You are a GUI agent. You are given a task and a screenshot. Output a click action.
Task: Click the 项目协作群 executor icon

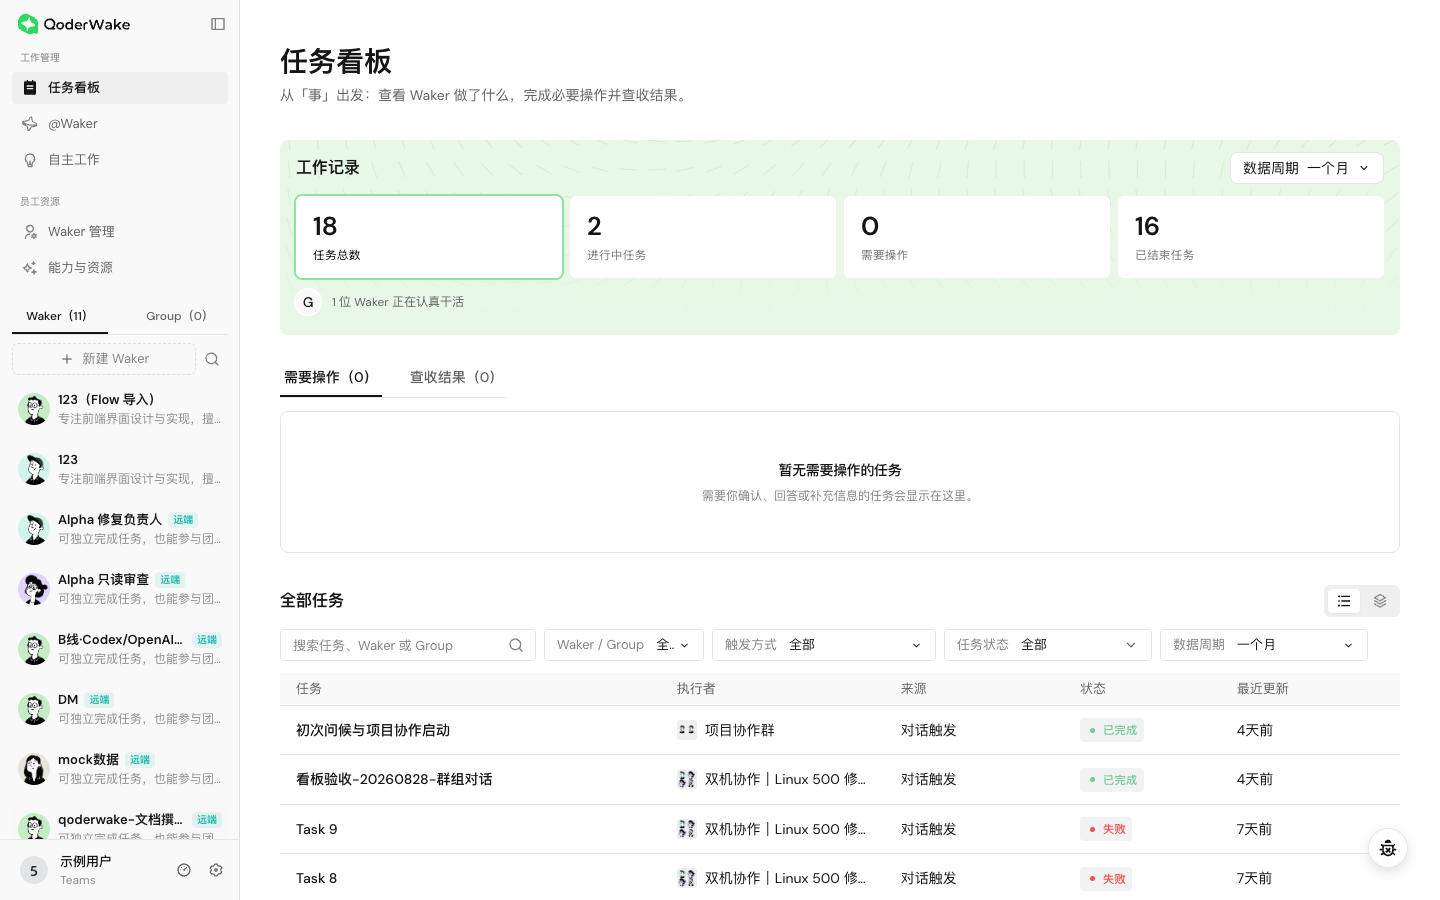(687, 730)
